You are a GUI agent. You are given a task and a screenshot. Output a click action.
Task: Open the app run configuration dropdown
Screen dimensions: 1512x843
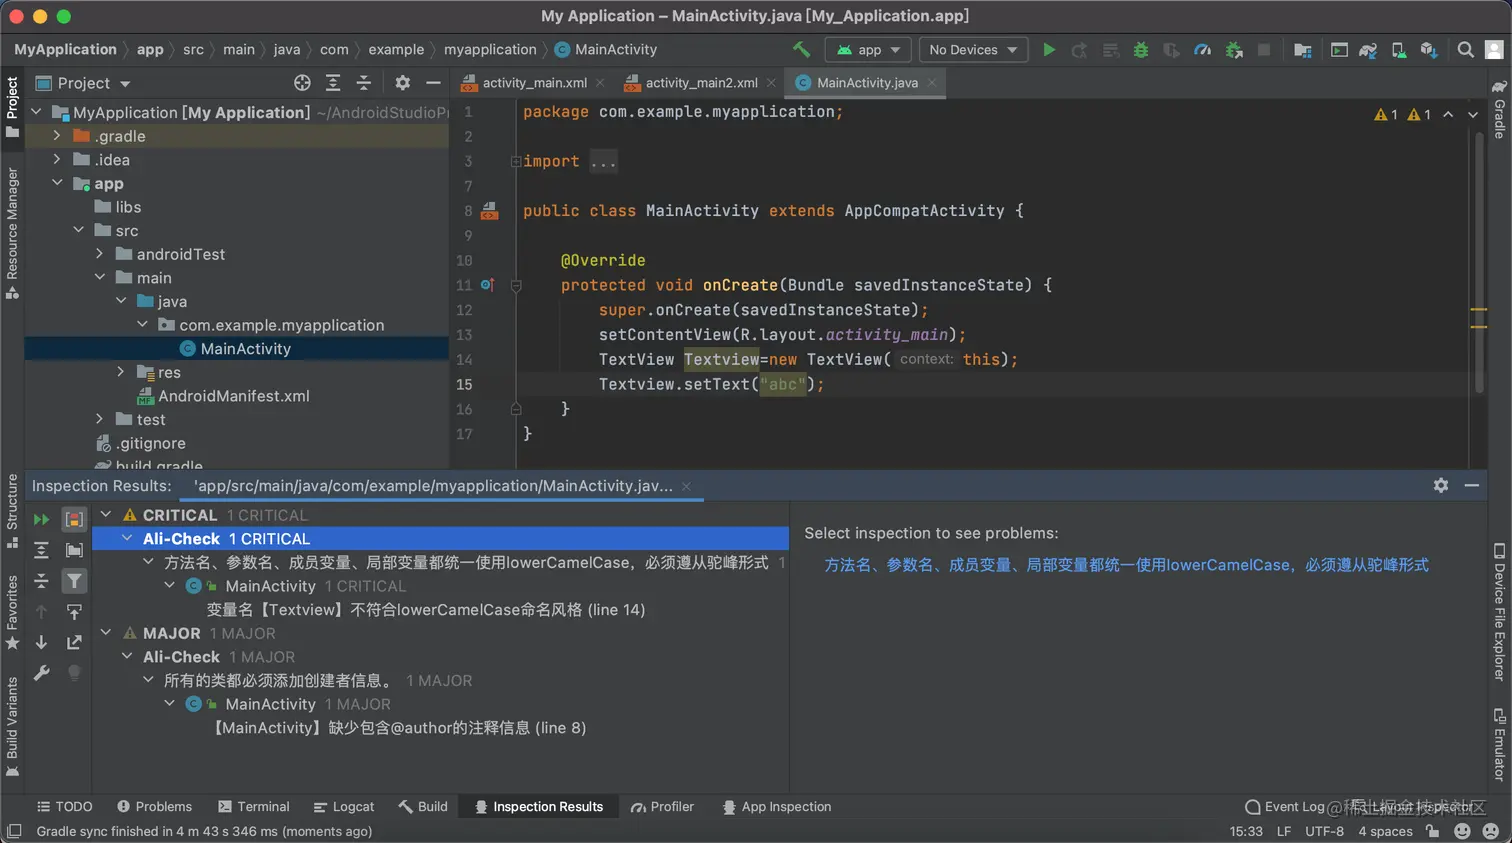[868, 50]
